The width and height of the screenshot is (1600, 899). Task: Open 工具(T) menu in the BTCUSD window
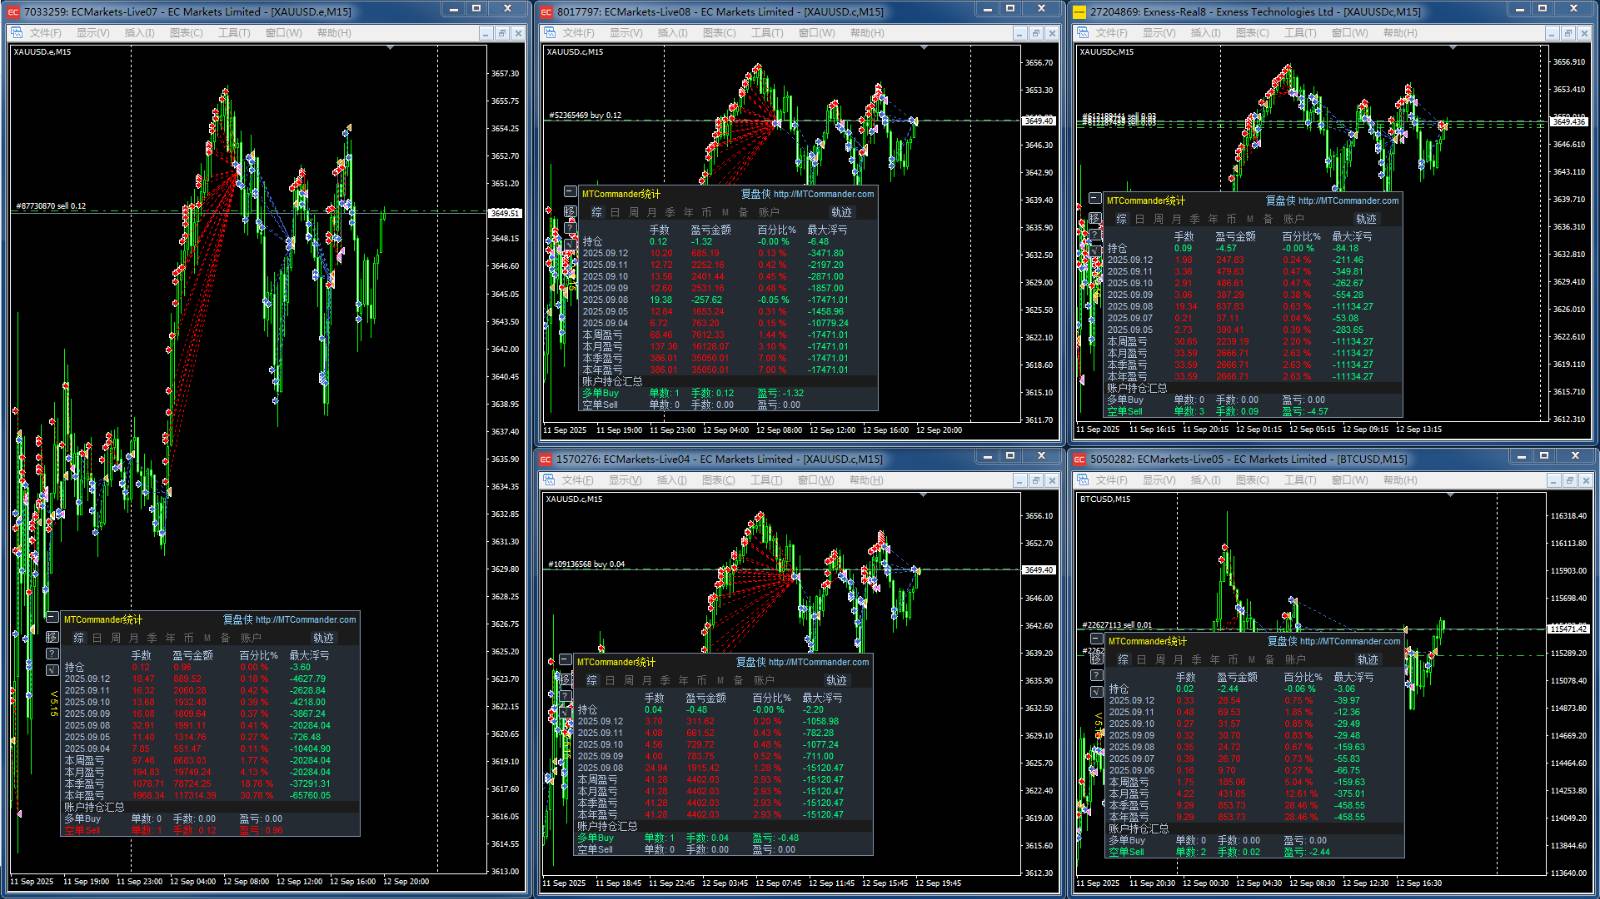pos(1300,480)
